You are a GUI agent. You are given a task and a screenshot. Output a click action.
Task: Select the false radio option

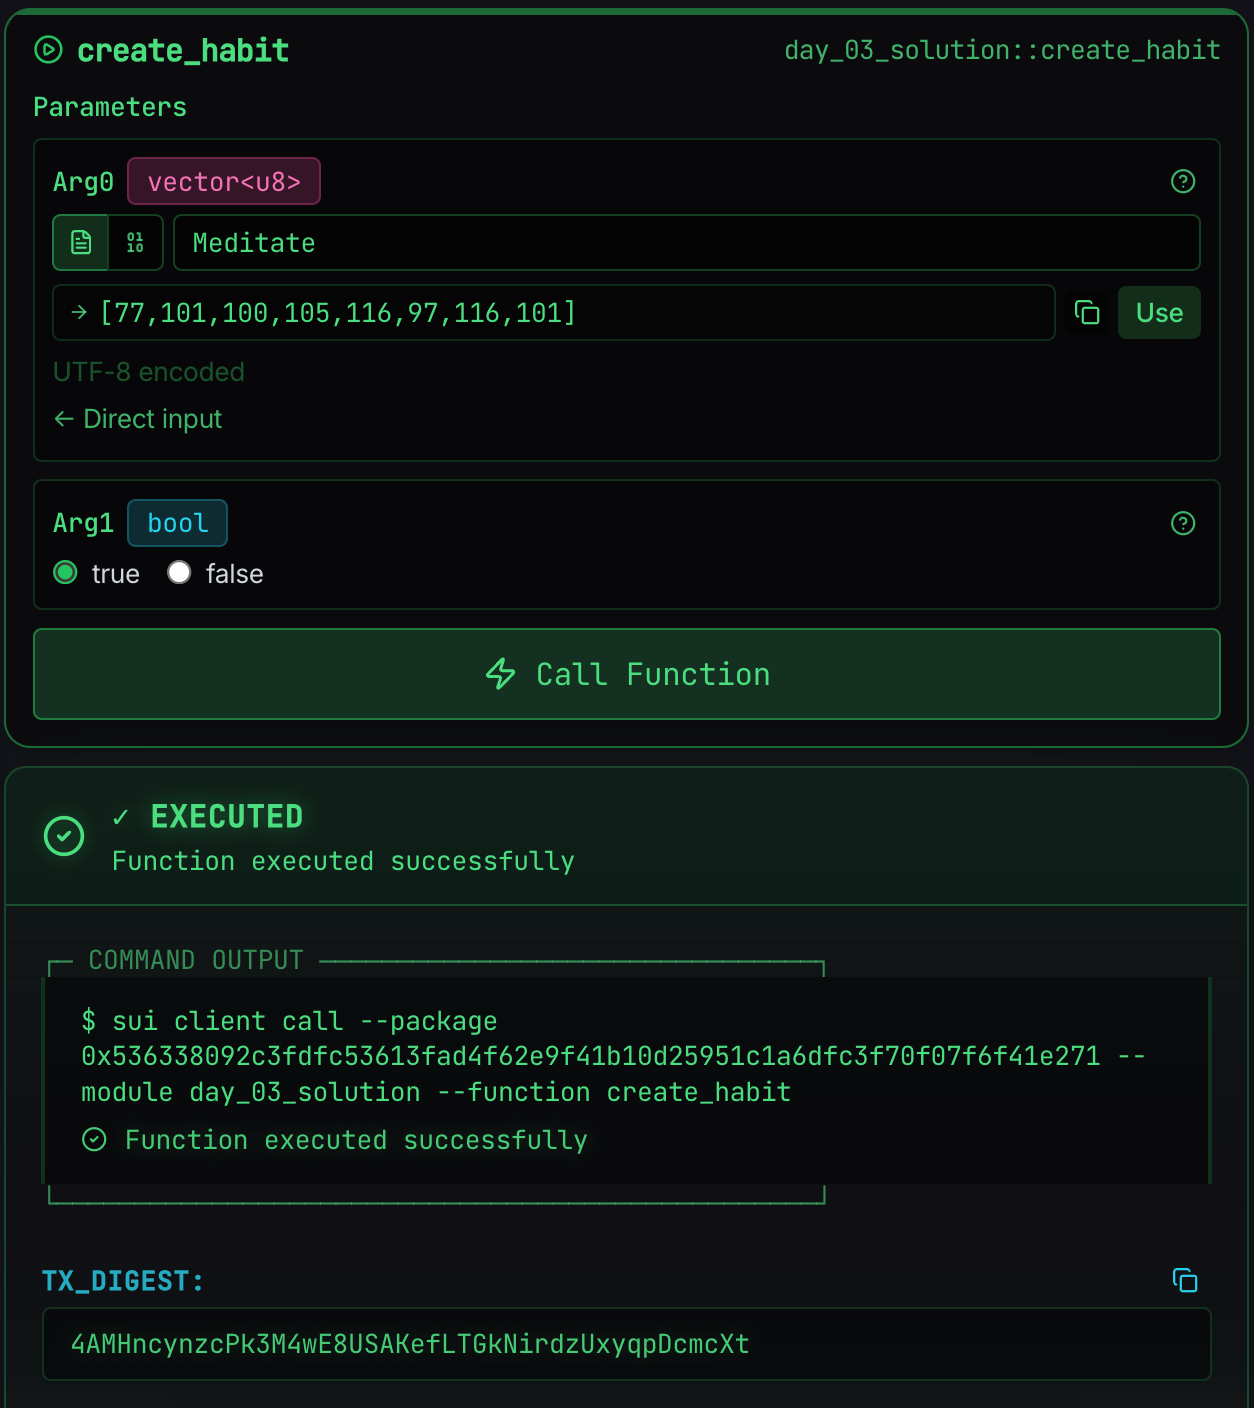[180, 573]
